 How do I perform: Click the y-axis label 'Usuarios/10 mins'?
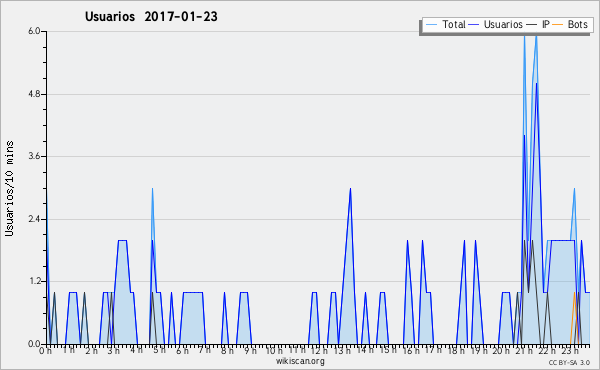(9, 188)
